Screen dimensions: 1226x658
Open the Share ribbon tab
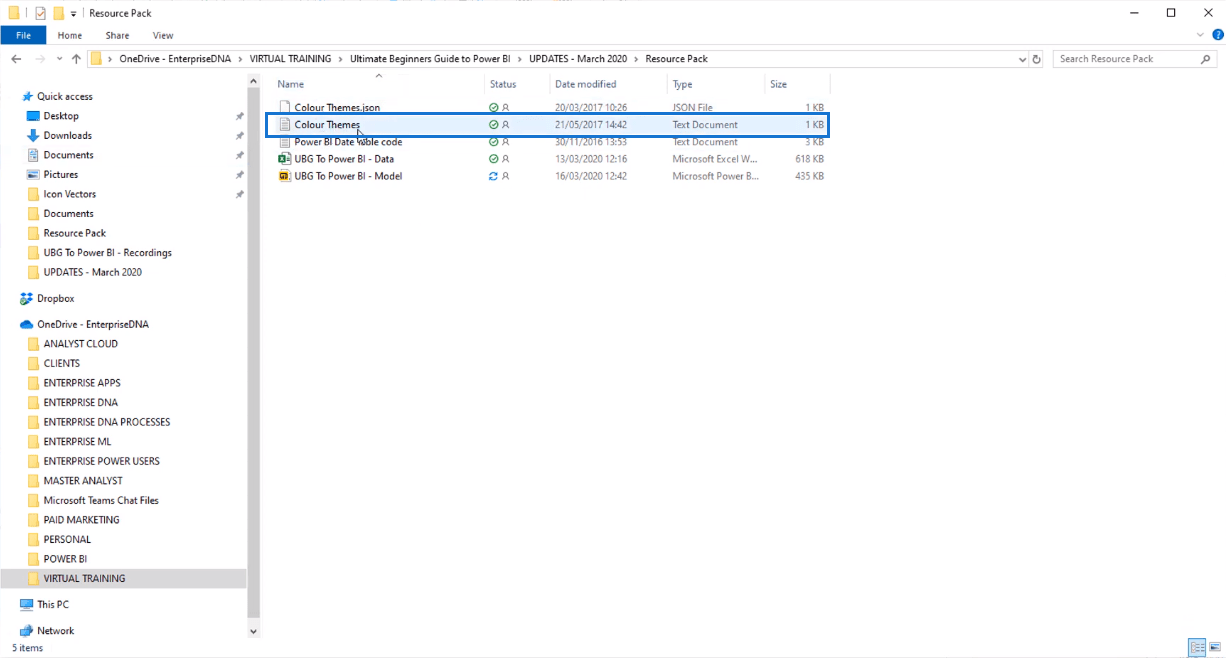tap(117, 35)
